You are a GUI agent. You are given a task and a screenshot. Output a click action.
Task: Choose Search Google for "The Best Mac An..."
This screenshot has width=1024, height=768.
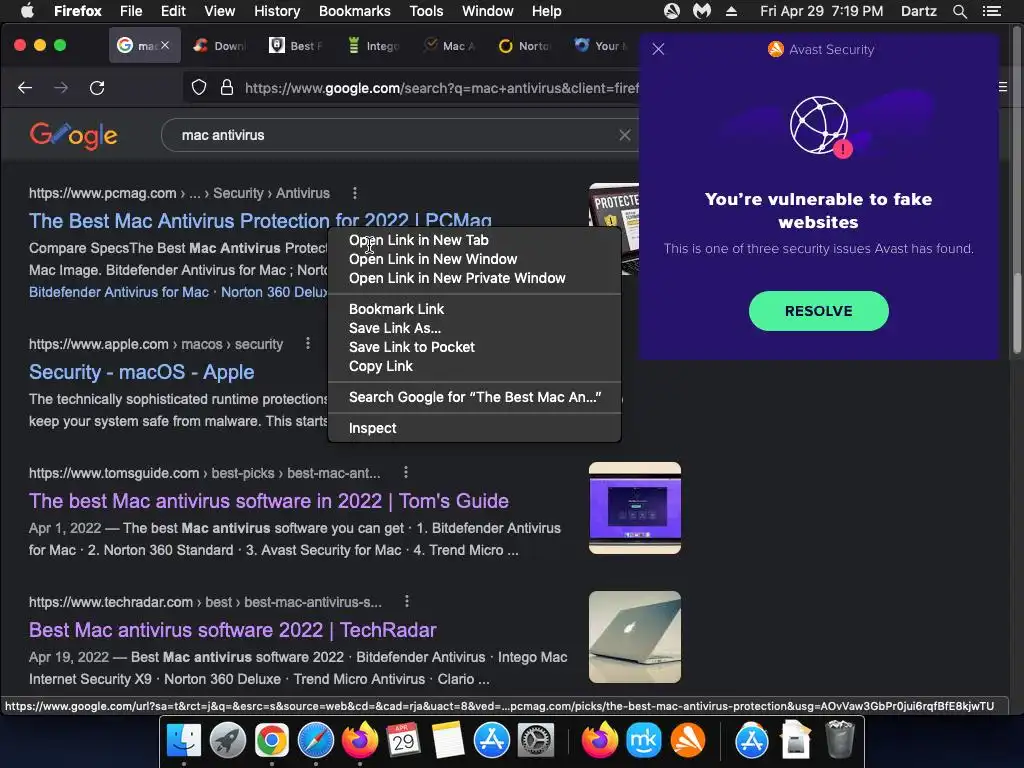pyautogui.click(x=474, y=397)
